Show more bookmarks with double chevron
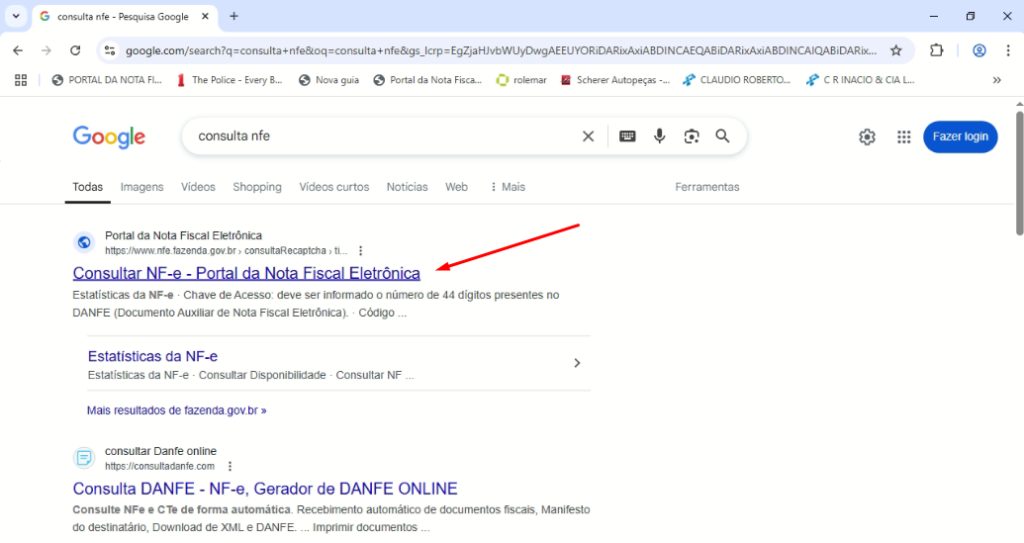Image resolution: width=1024 pixels, height=543 pixels. tap(997, 80)
